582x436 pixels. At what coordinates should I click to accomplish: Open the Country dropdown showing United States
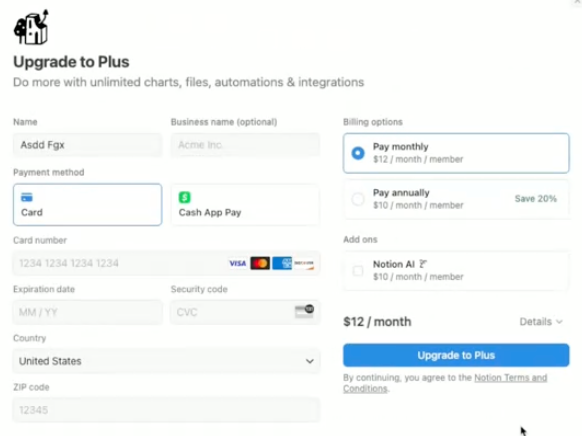click(x=166, y=361)
